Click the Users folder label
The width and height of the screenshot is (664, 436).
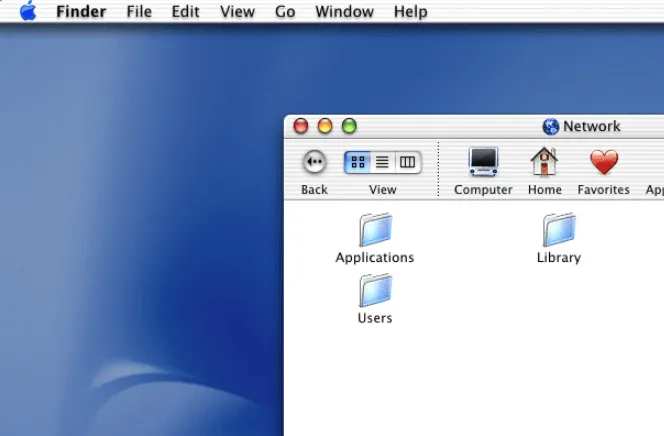point(375,318)
